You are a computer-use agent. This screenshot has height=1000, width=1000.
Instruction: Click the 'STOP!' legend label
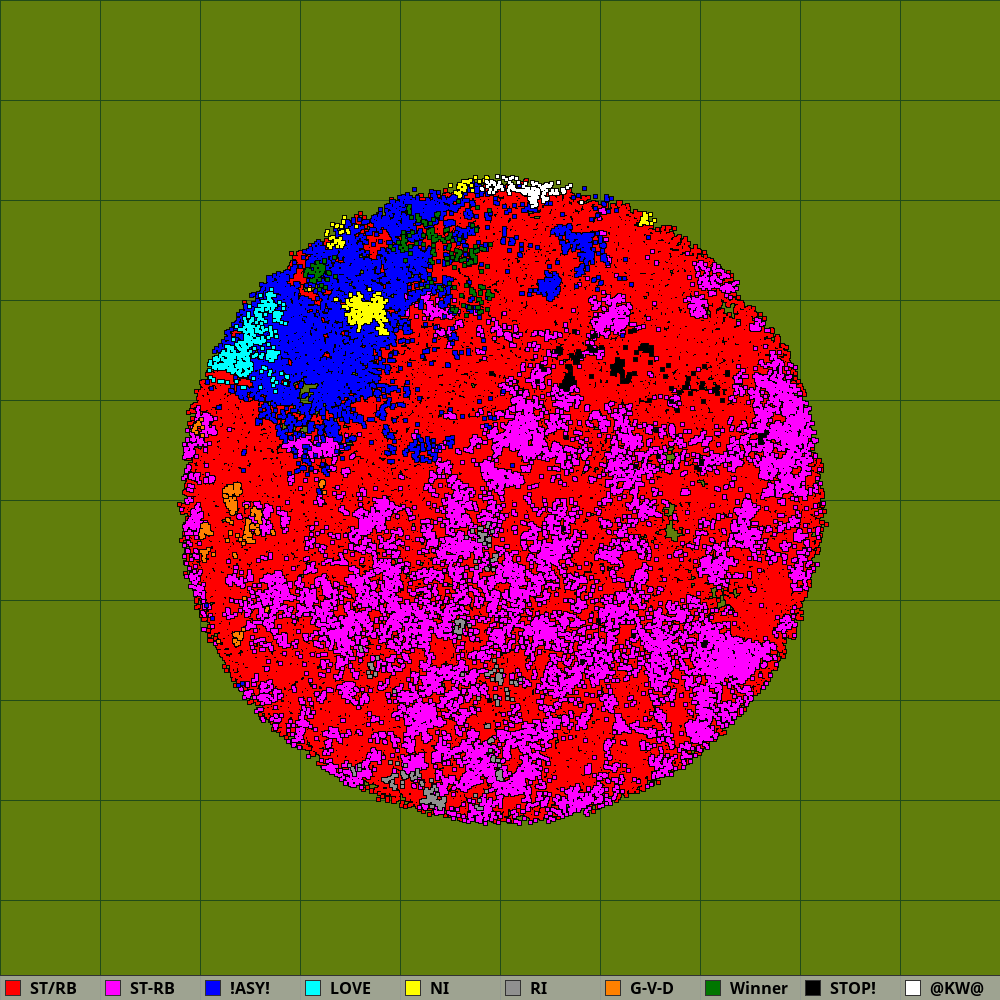coord(853,989)
